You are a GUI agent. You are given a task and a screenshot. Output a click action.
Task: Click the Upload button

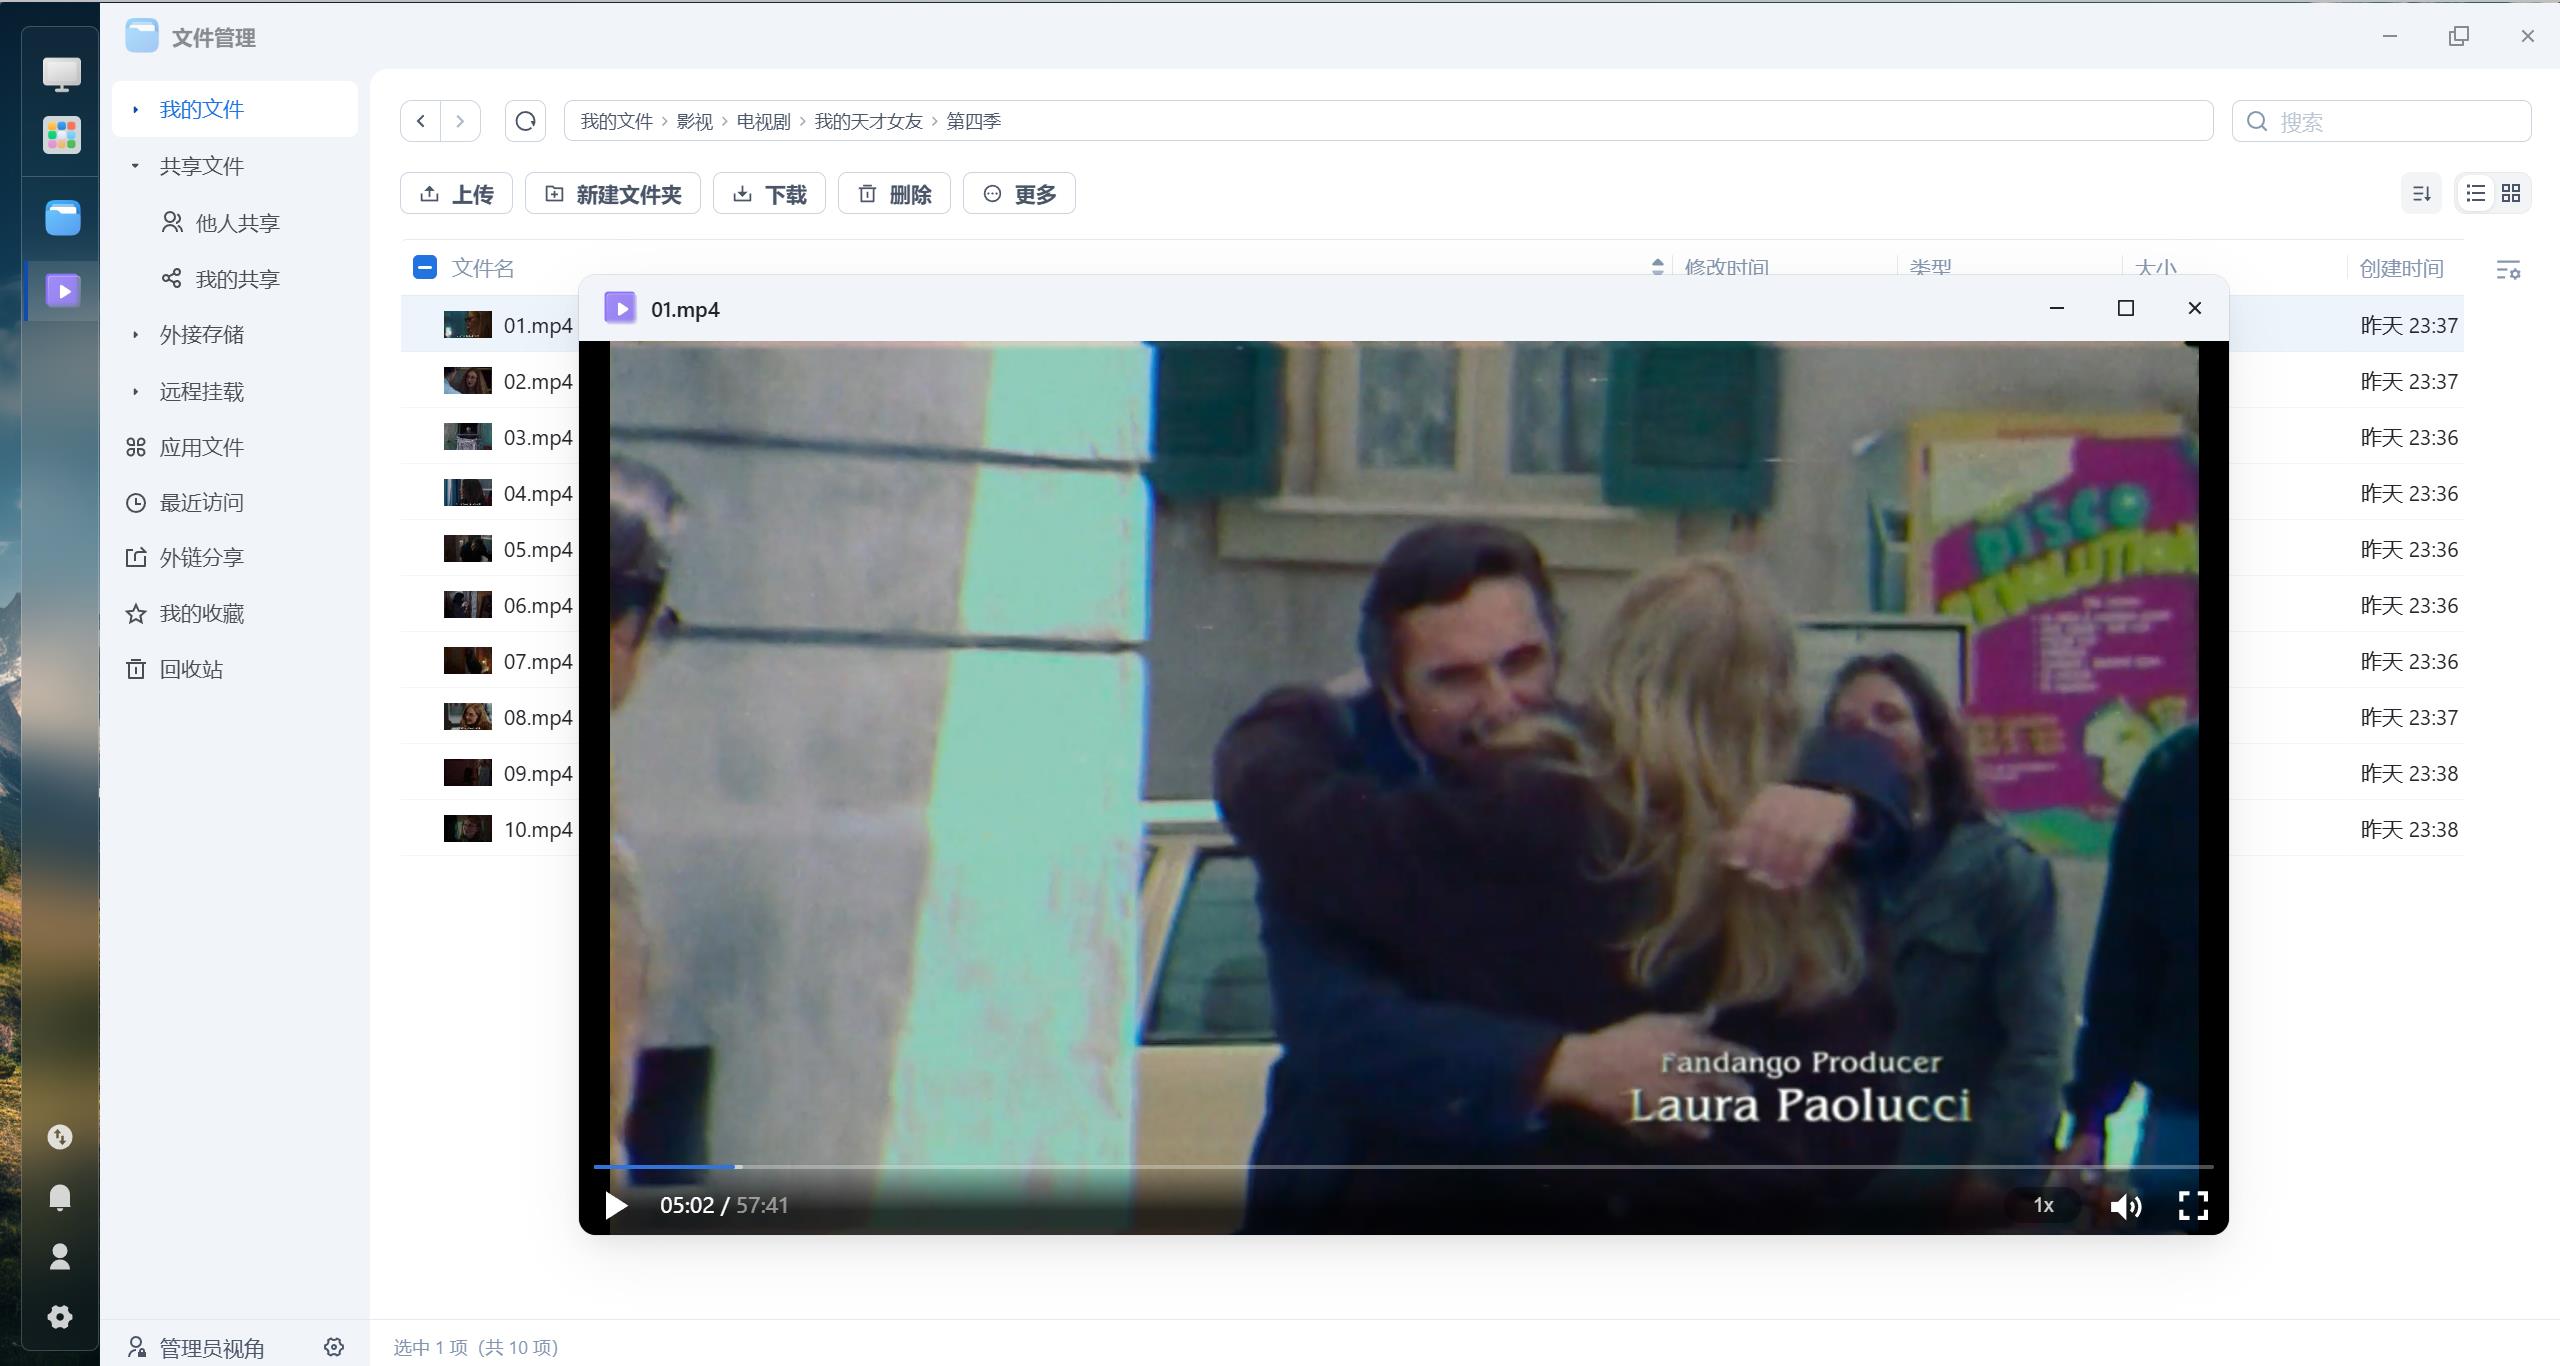[456, 193]
